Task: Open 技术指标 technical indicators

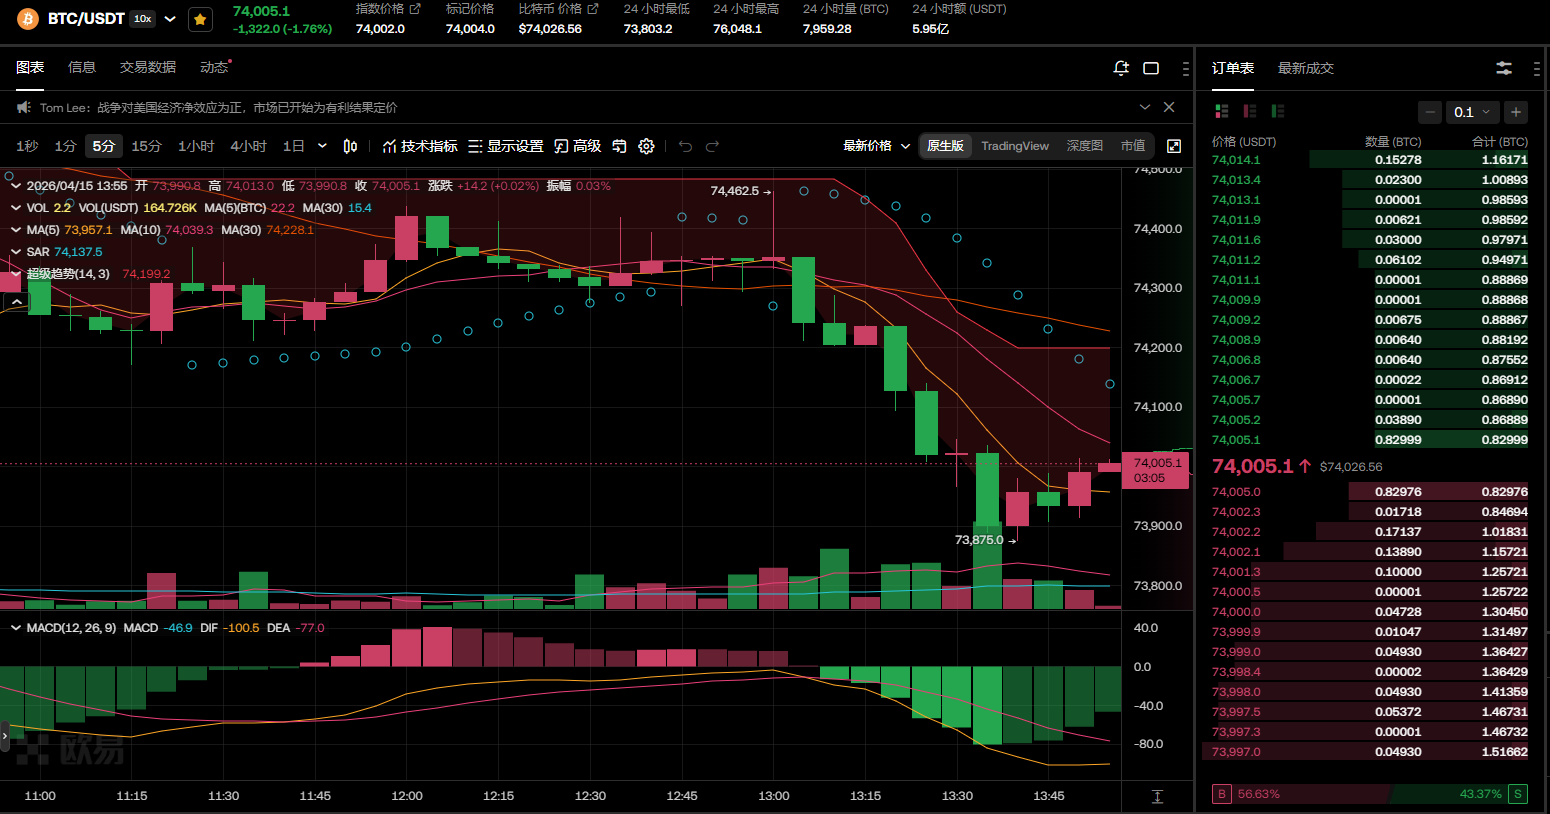Action: [420, 146]
